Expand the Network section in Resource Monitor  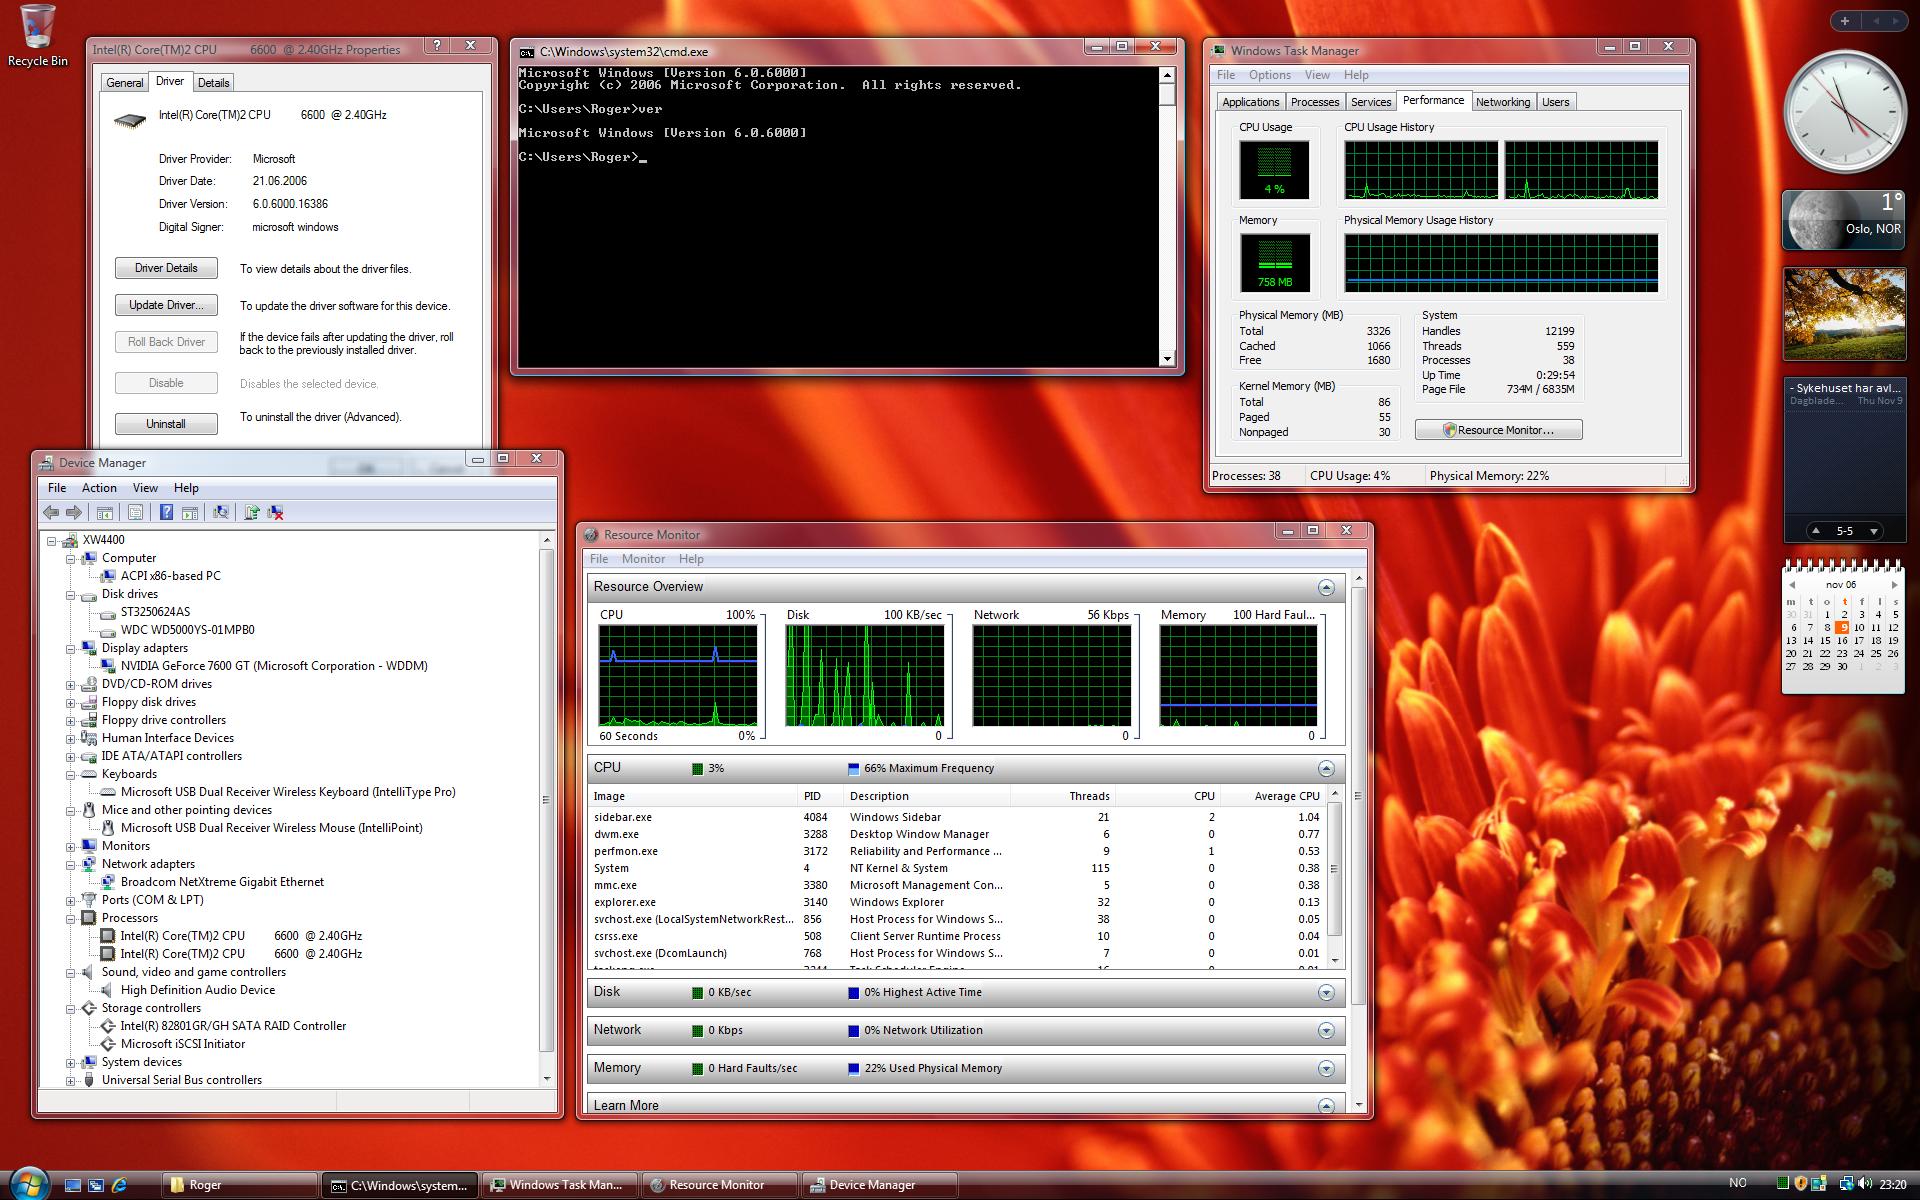[1326, 1030]
